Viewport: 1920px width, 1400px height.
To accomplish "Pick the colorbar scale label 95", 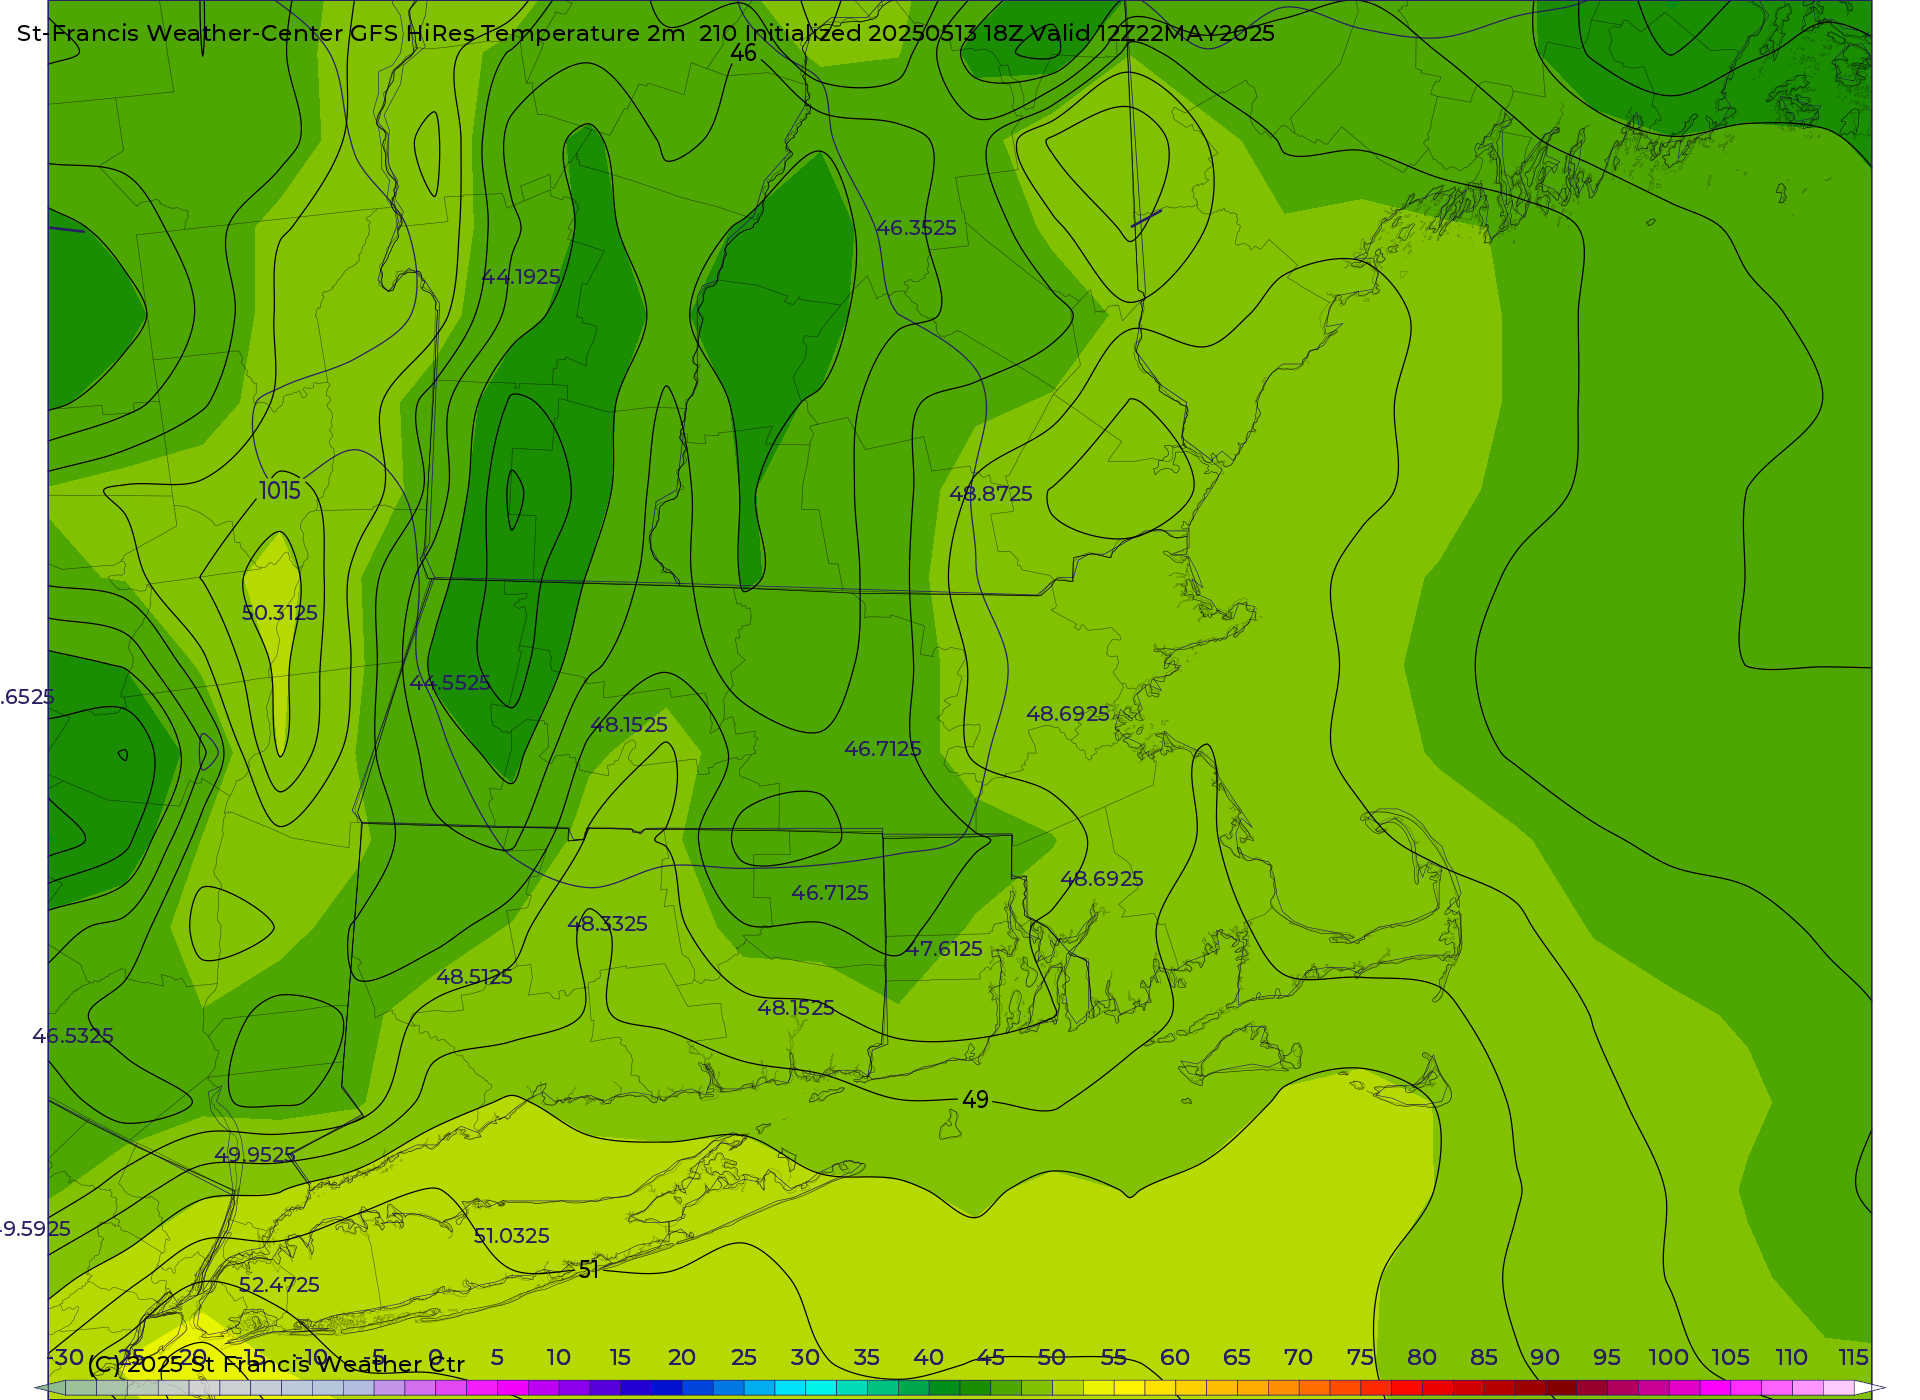I will pos(1607,1358).
